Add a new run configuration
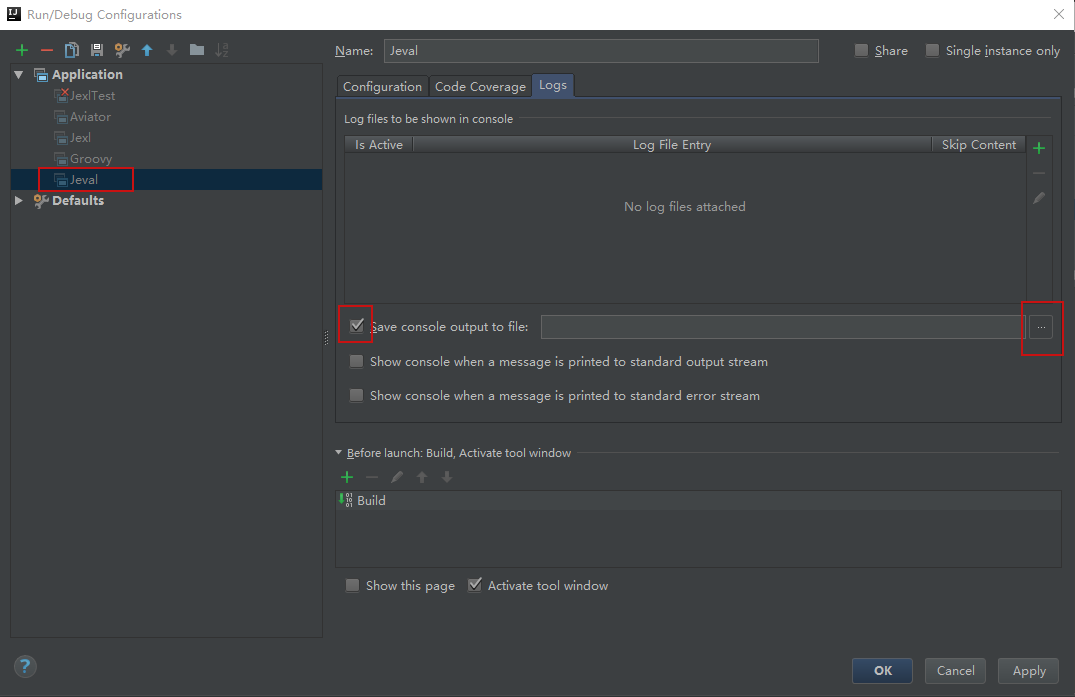 [x=21, y=49]
